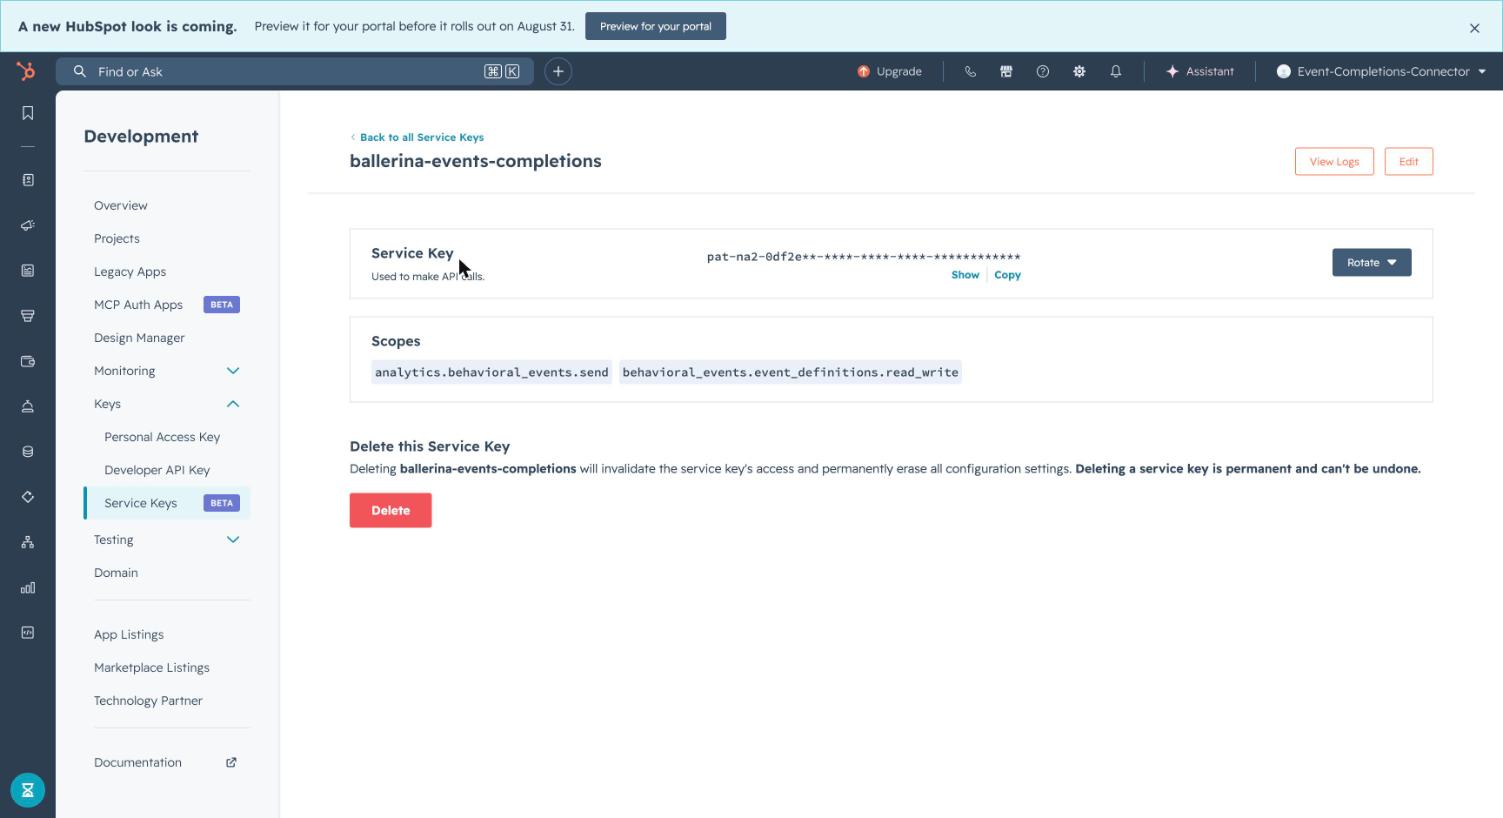Click the Edit button
Screen dimensions: 1503x818
[x=1408, y=161]
